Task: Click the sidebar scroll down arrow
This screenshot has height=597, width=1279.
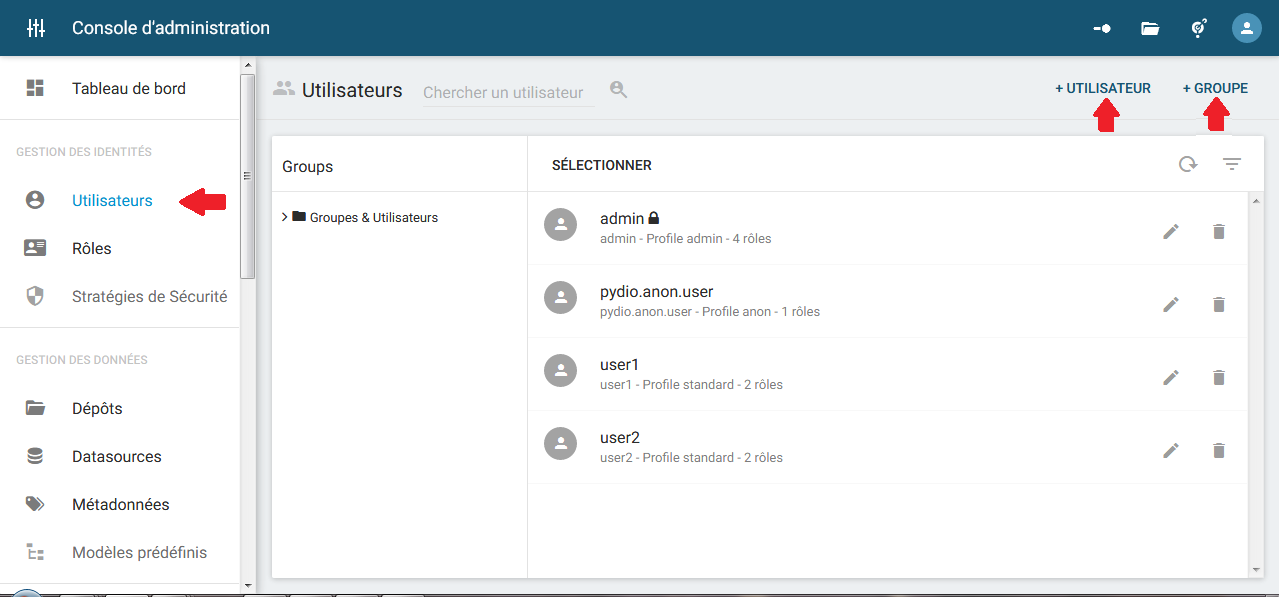Action: pos(247,584)
